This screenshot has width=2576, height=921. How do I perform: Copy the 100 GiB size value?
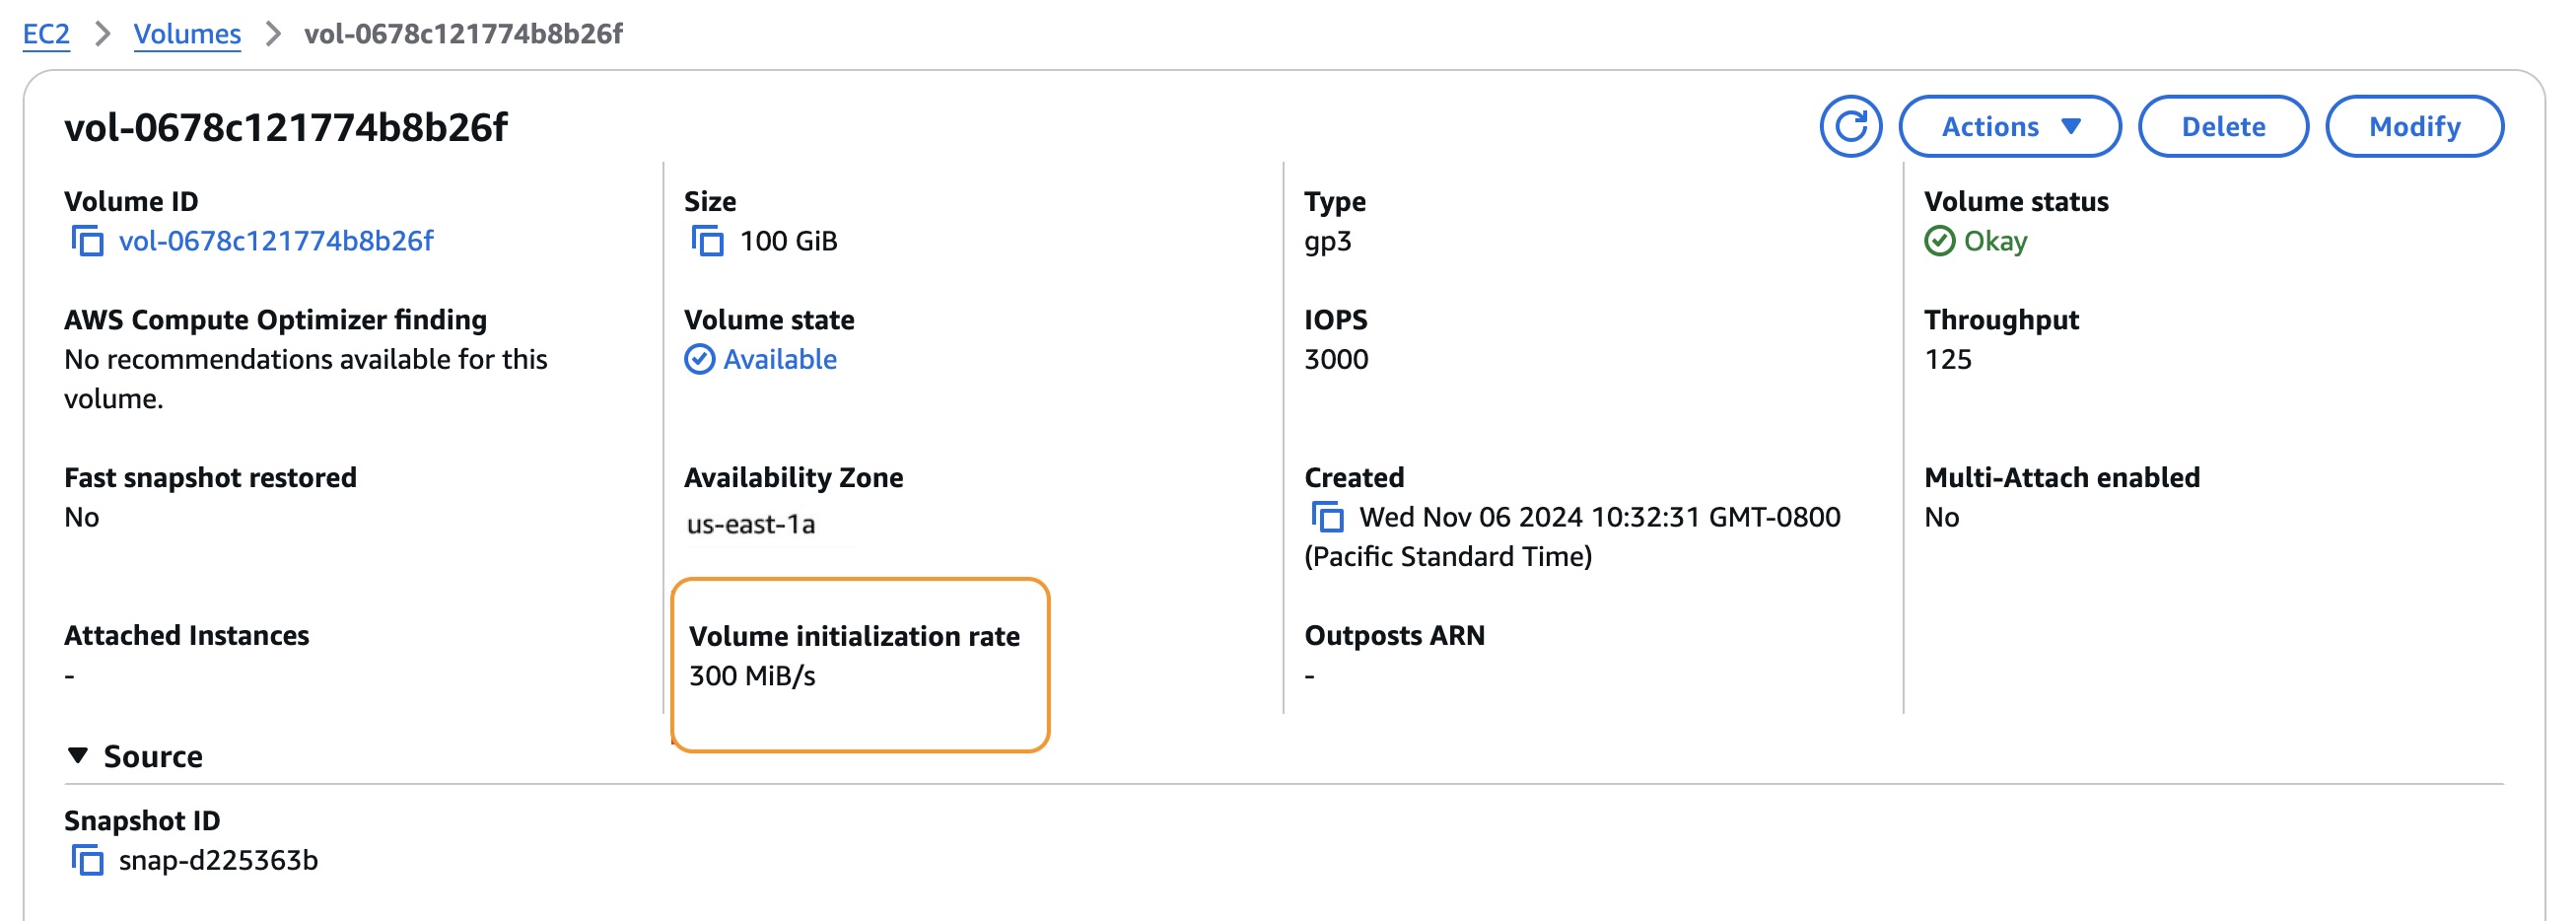[707, 241]
